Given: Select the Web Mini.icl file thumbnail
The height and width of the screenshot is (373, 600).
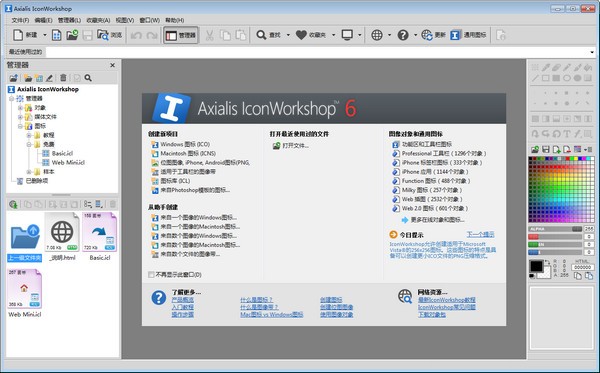Looking at the screenshot, I should coord(24,289).
